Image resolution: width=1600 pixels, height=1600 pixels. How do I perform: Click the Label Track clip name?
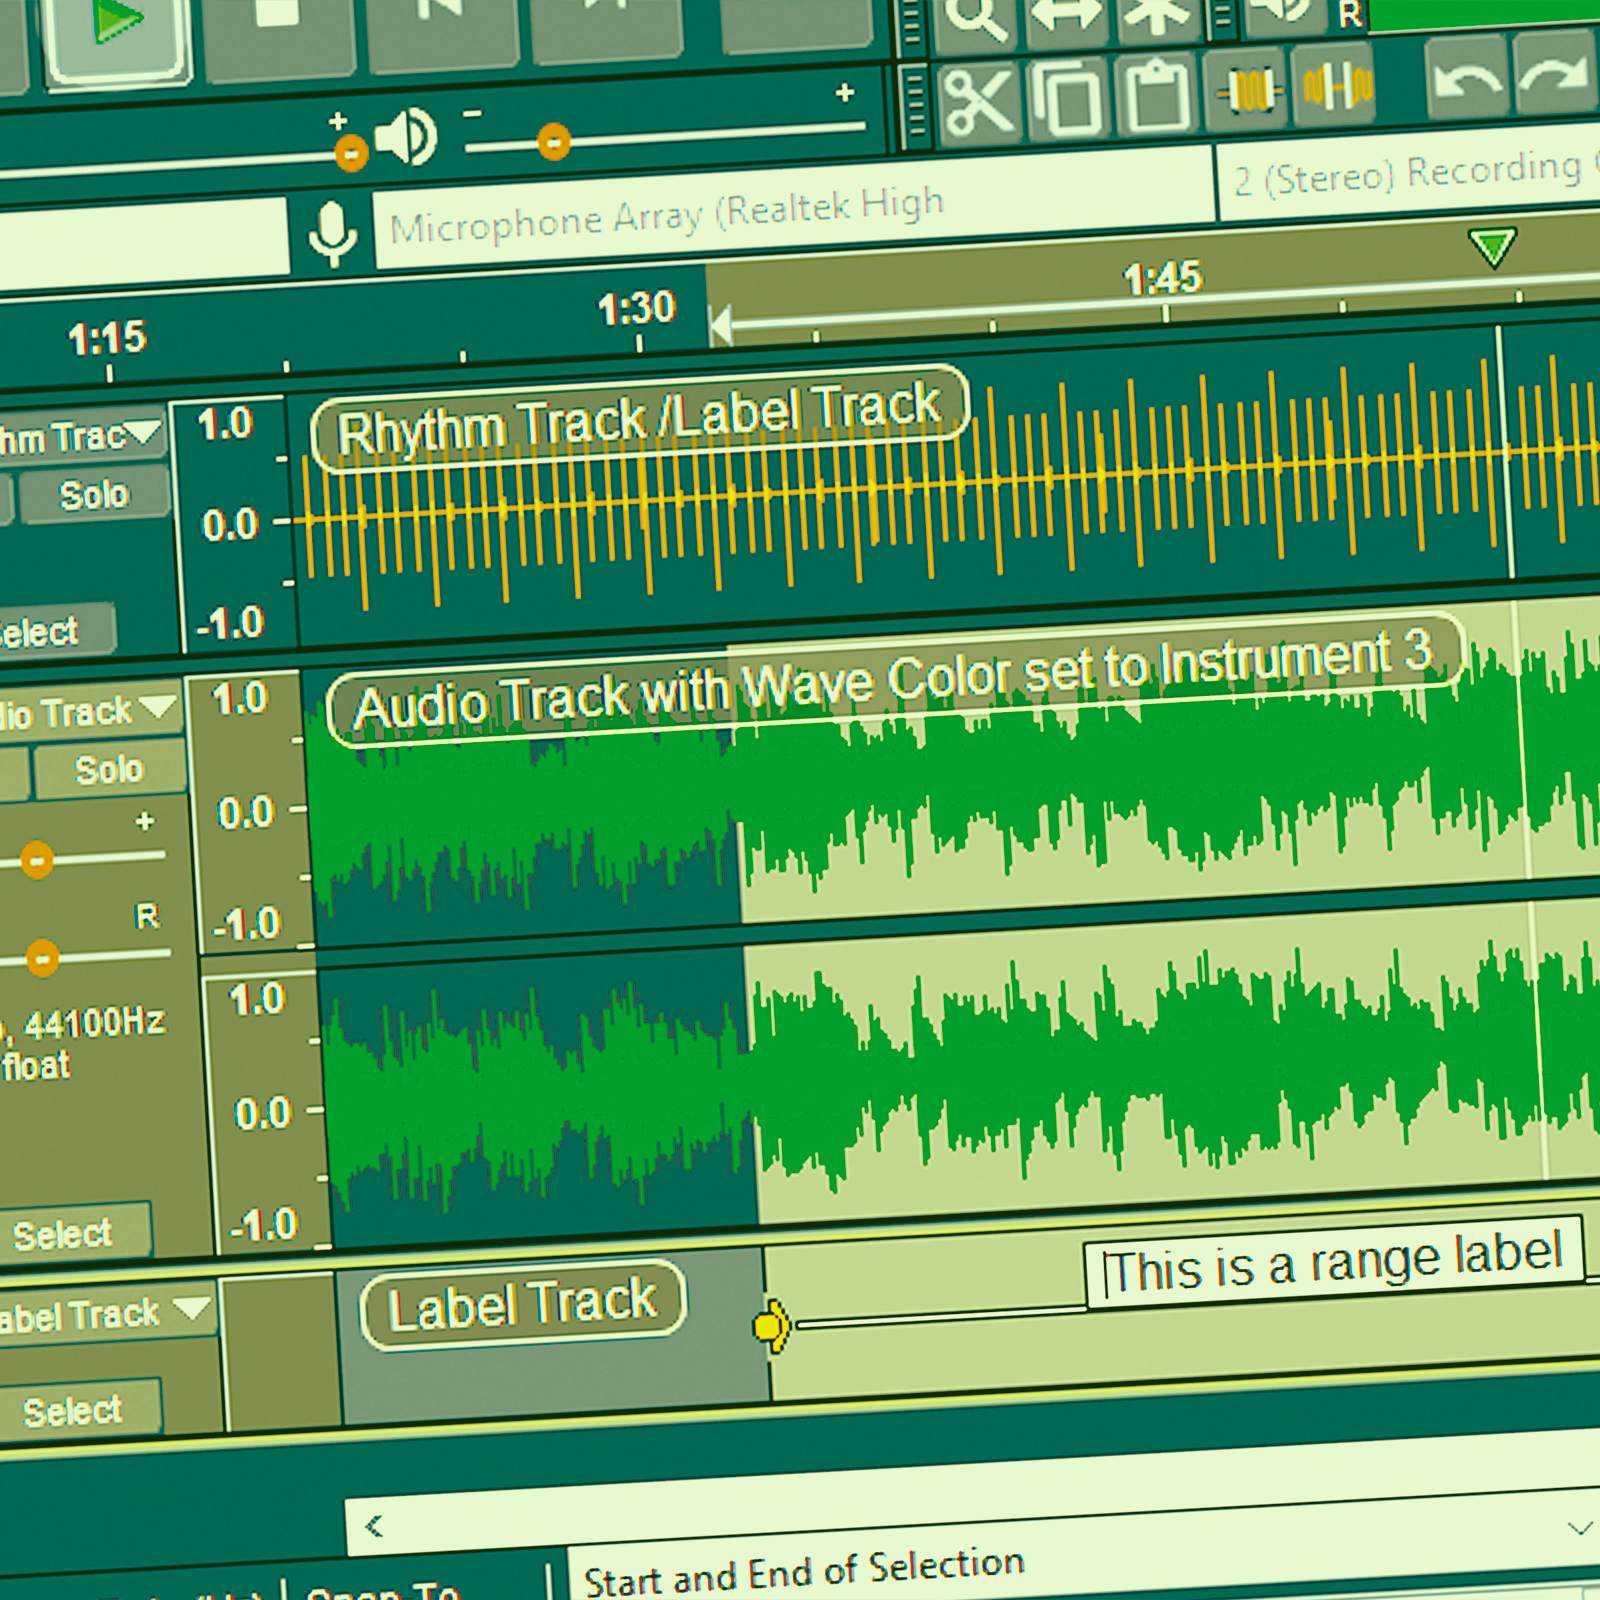tap(523, 1305)
